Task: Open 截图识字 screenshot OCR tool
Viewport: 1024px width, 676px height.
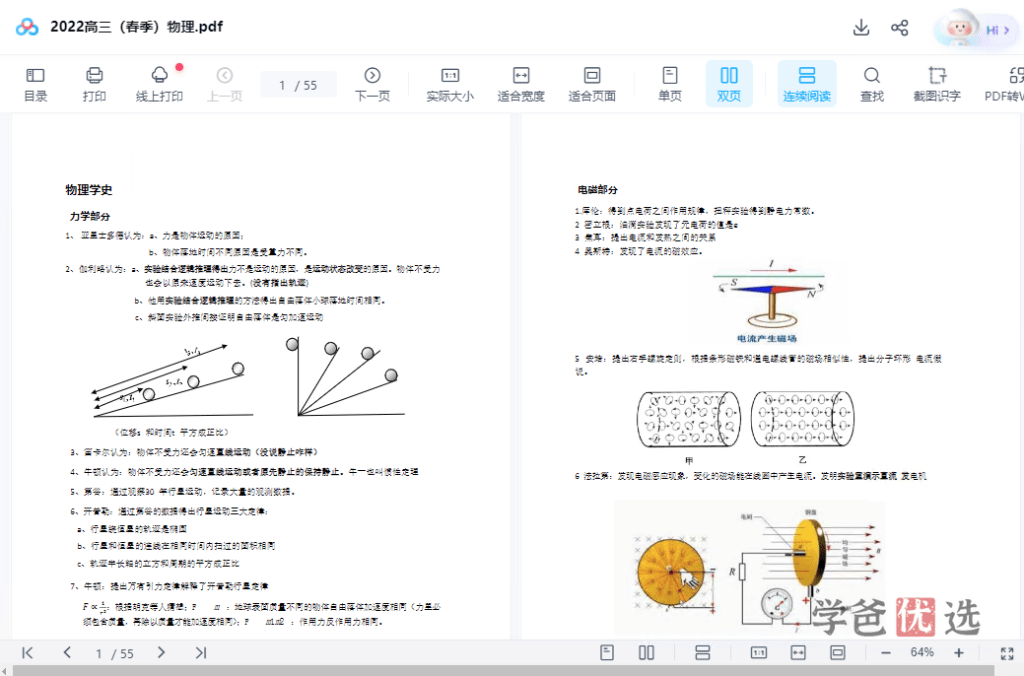Action: pyautogui.click(x=936, y=85)
